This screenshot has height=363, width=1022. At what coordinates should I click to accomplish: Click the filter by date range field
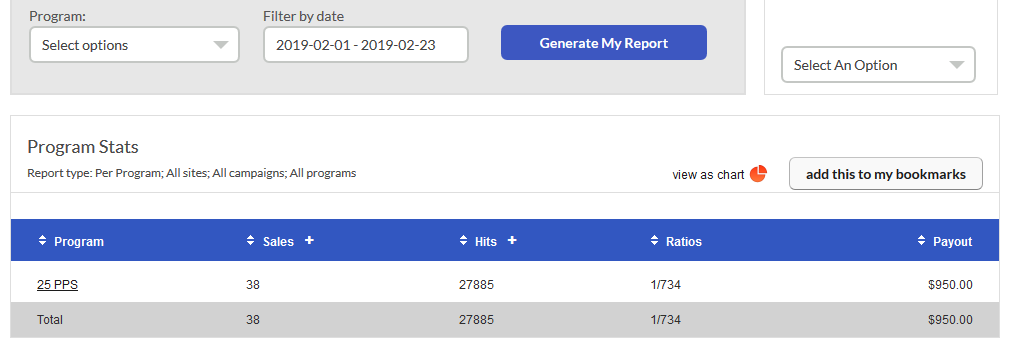pyautogui.click(x=366, y=45)
